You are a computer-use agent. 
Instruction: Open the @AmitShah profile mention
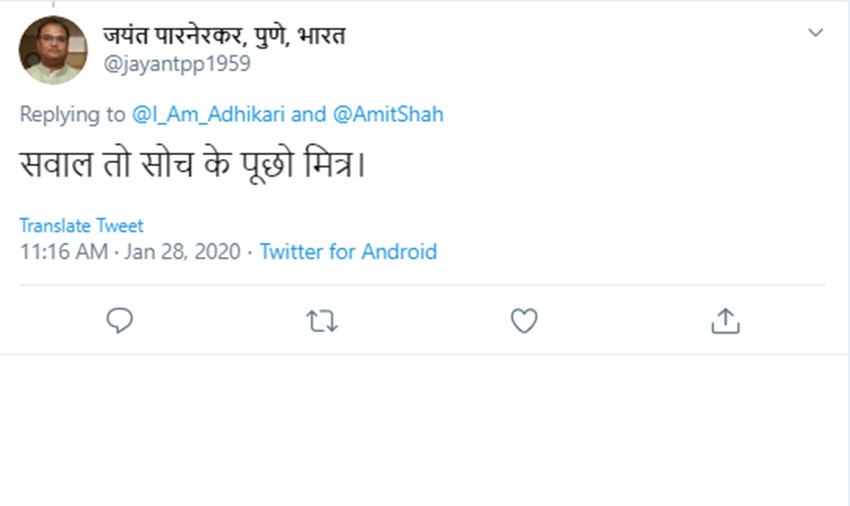click(388, 114)
